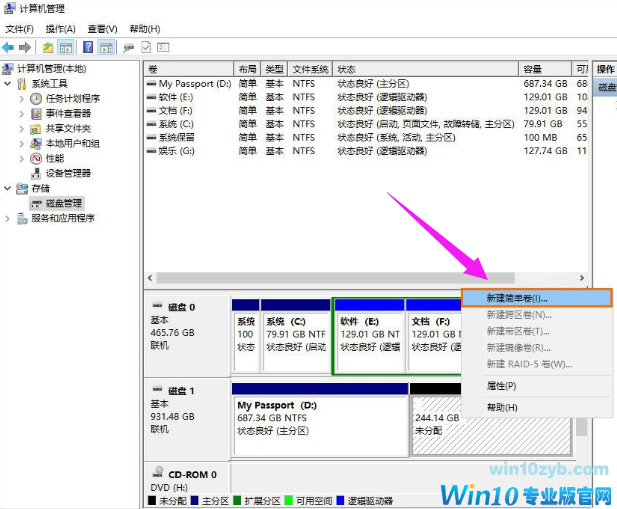The image size is (617, 509).
Task: Expand the Task Scheduler (任务计划程序) chevron
Action: [x=22, y=99]
